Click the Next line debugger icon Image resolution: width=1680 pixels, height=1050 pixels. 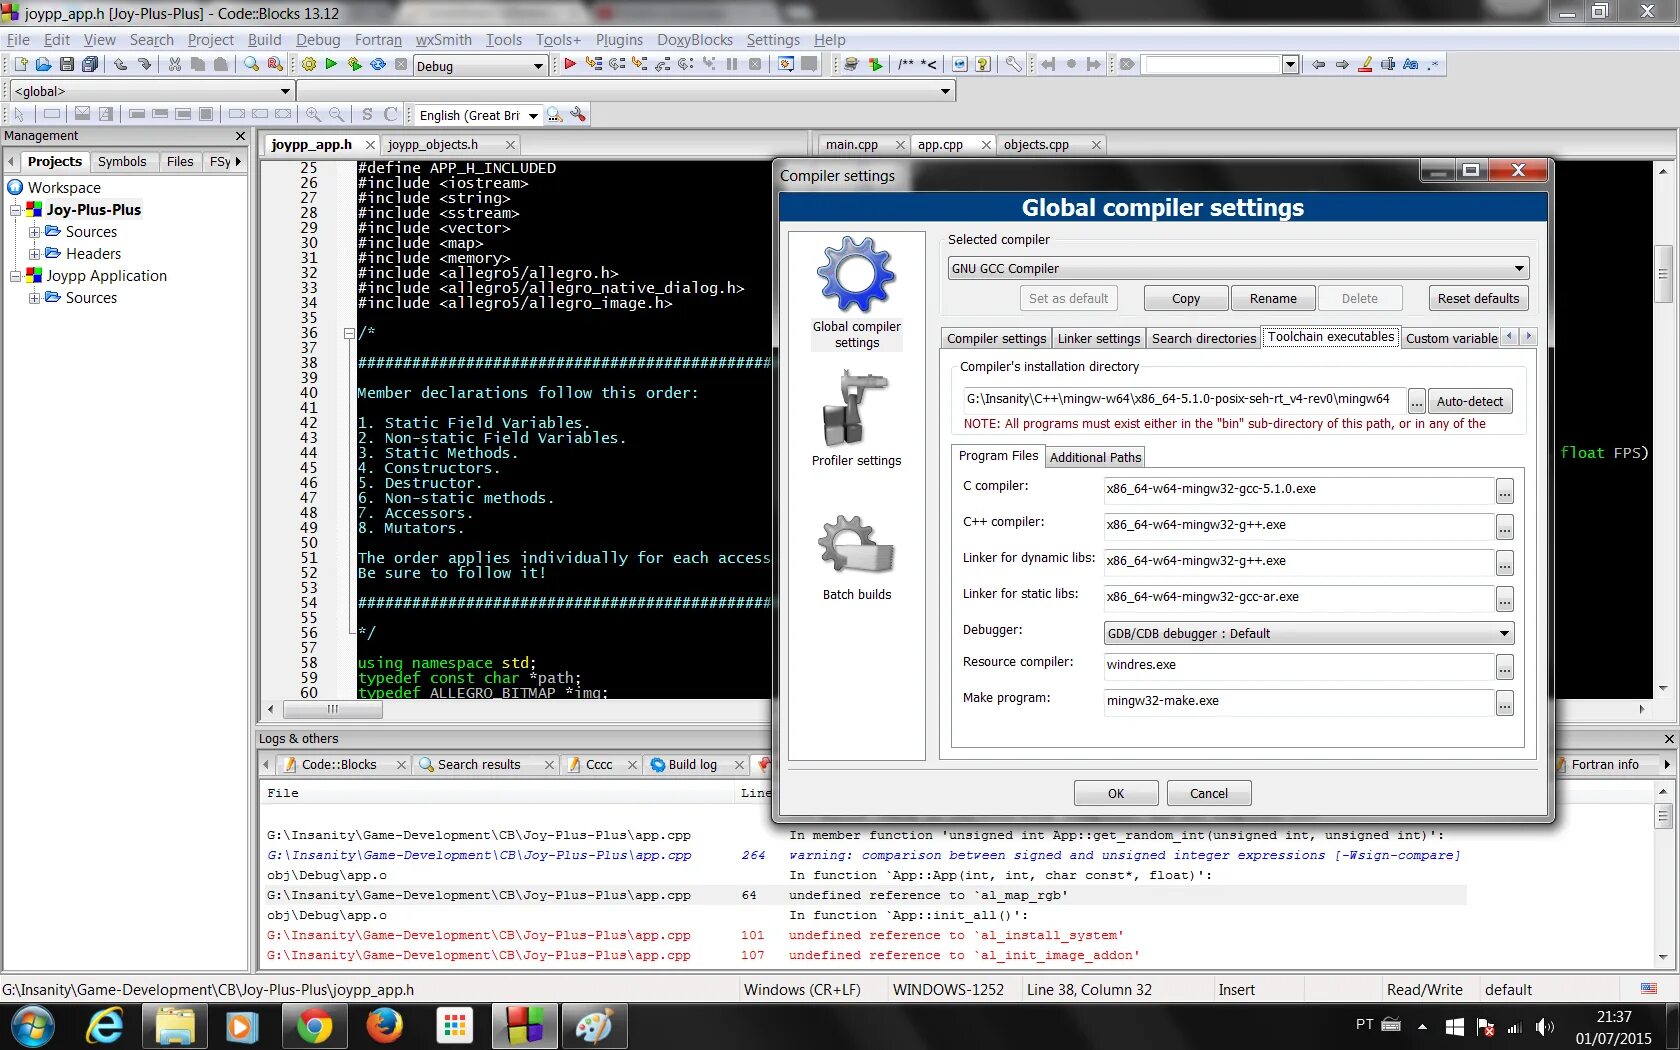tap(617, 65)
